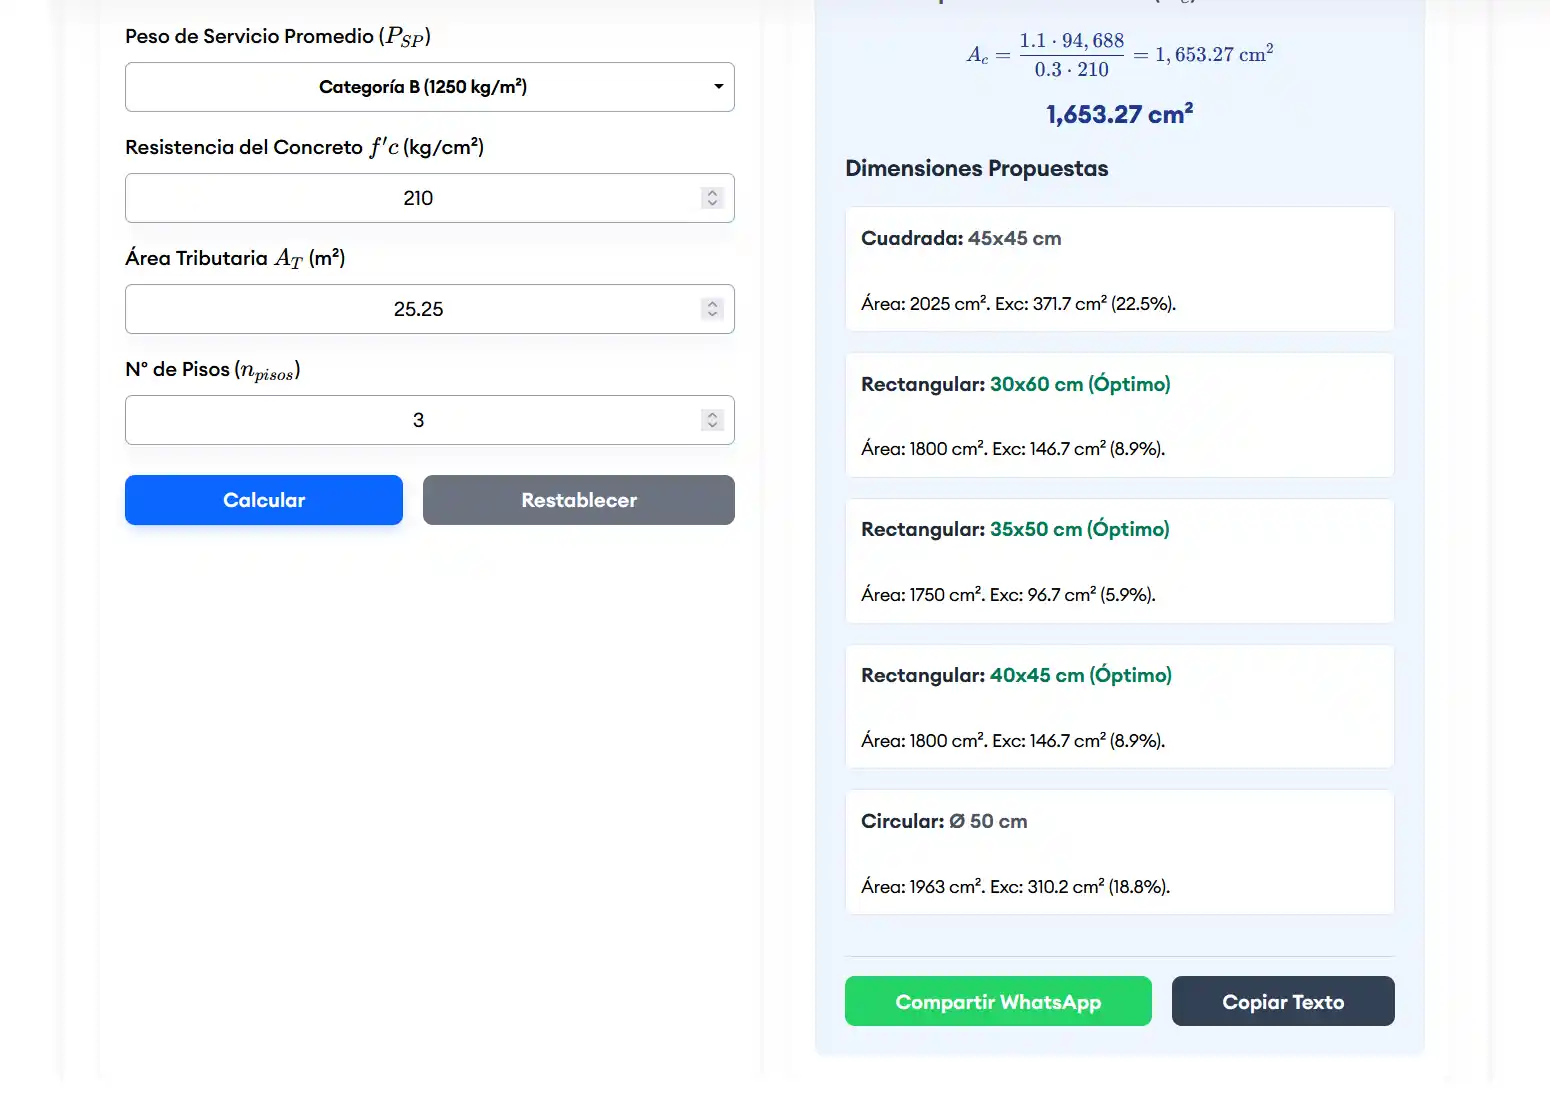Select the Cuadrada 45x45 cm card
This screenshot has width=1550, height=1100.
pos(1119,269)
